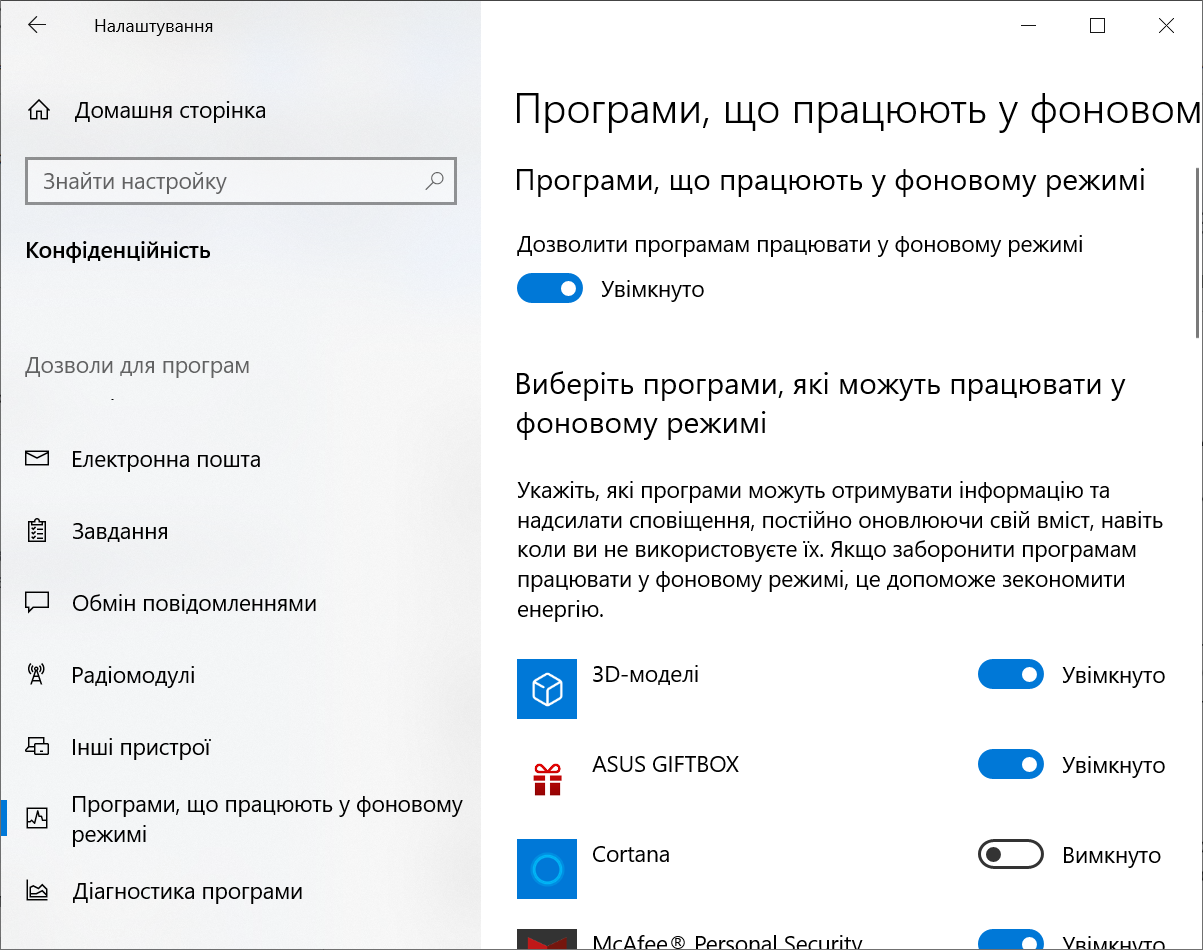Disable background mode for 3D-моделі
Image resolution: width=1203 pixels, height=950 pixels.
pos(1010,675)
